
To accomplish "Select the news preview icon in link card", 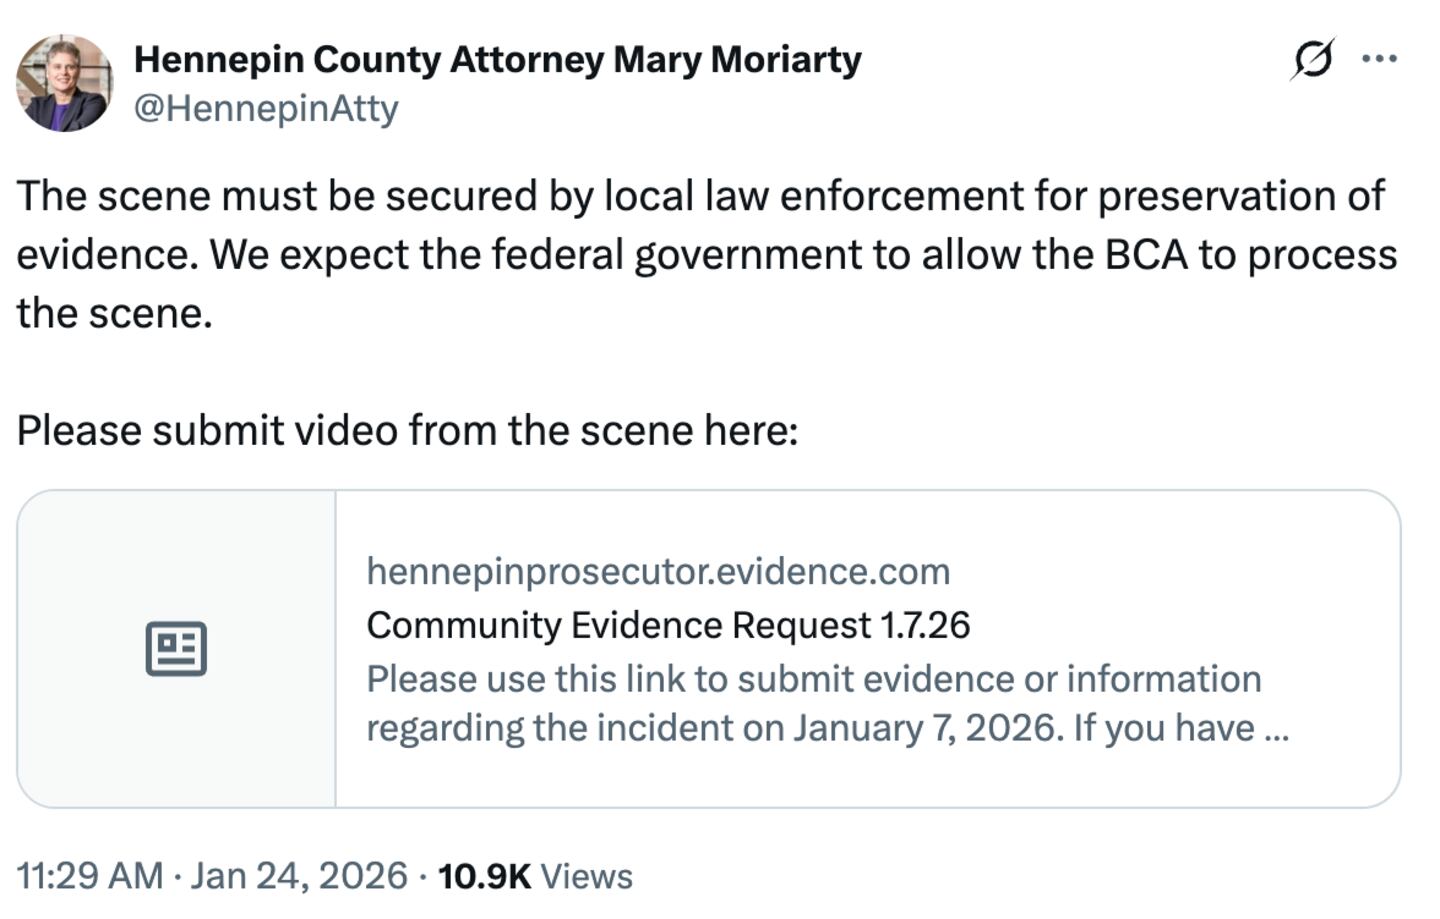I will coord(178,647).
